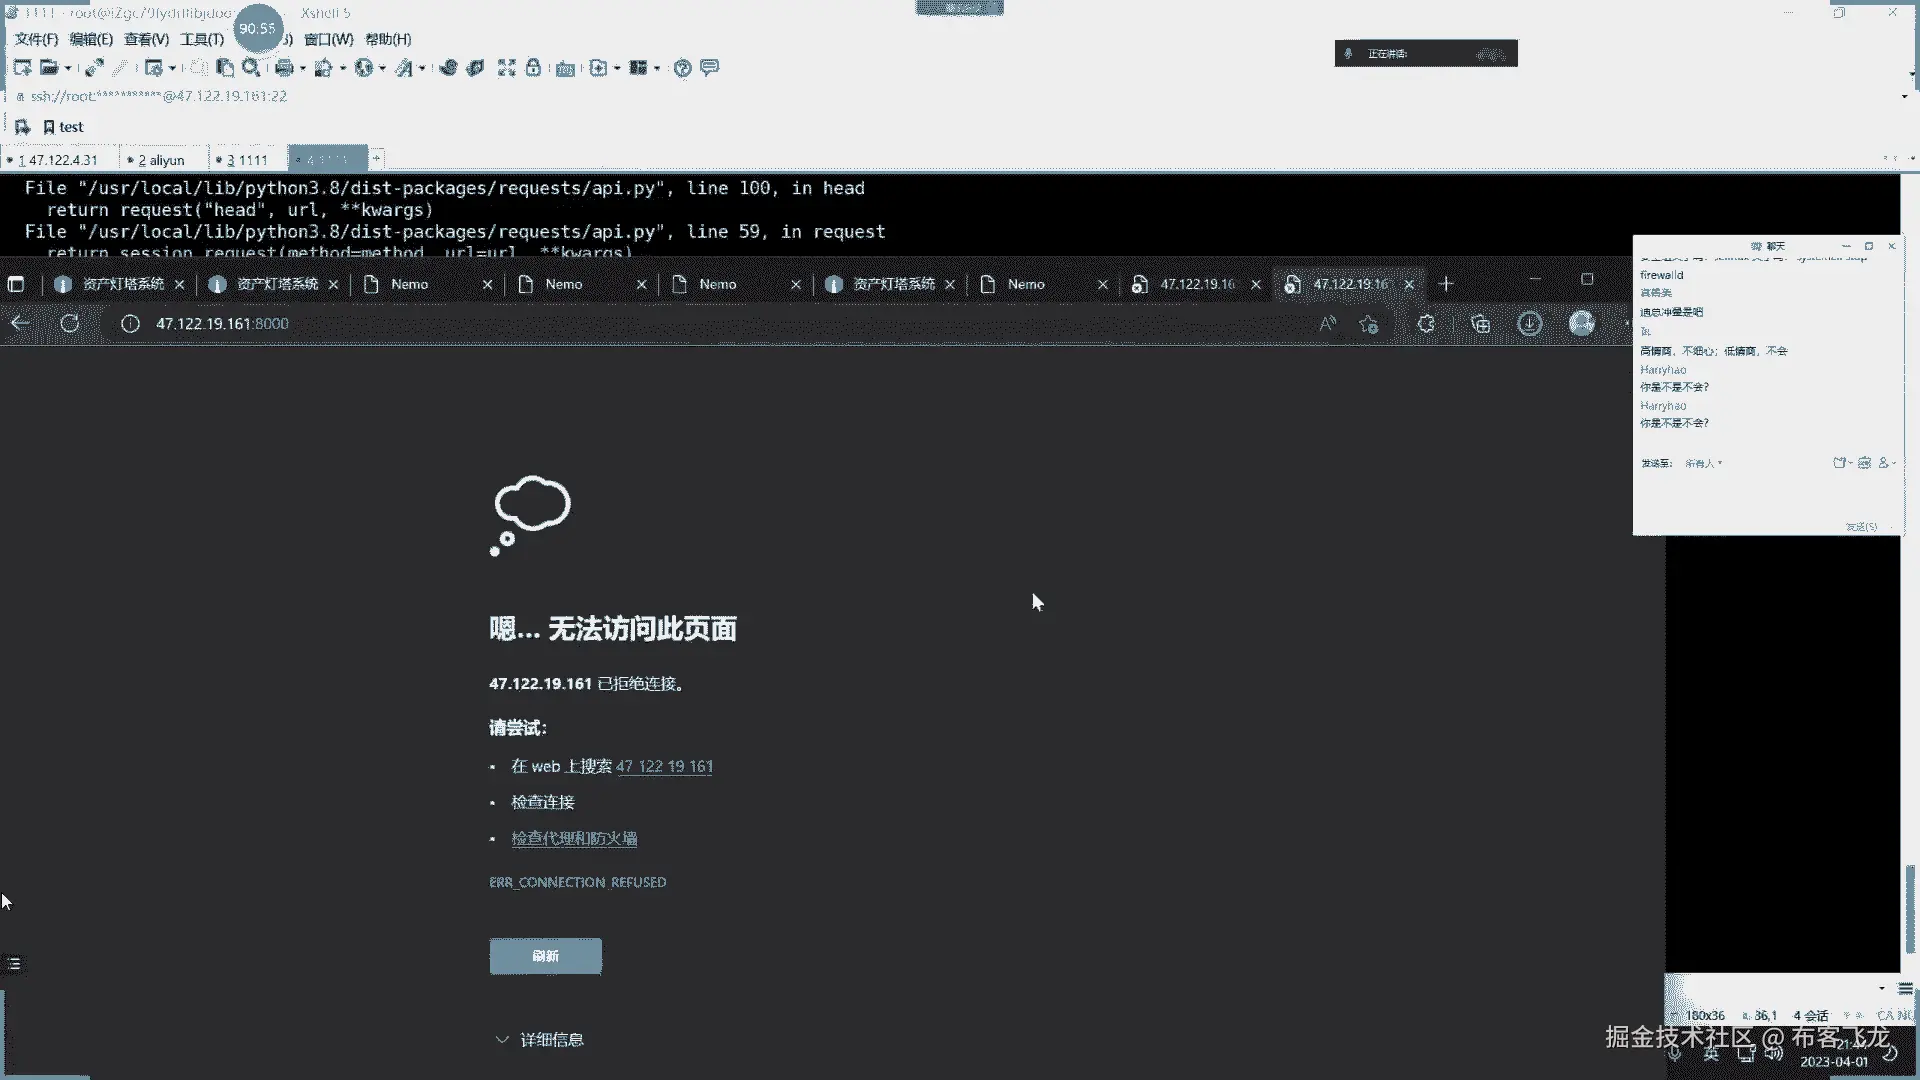Toggle Xshell fullscreen arrows icon
The height and width of the screenshot is (1080, 1920).
pos(507,68)
